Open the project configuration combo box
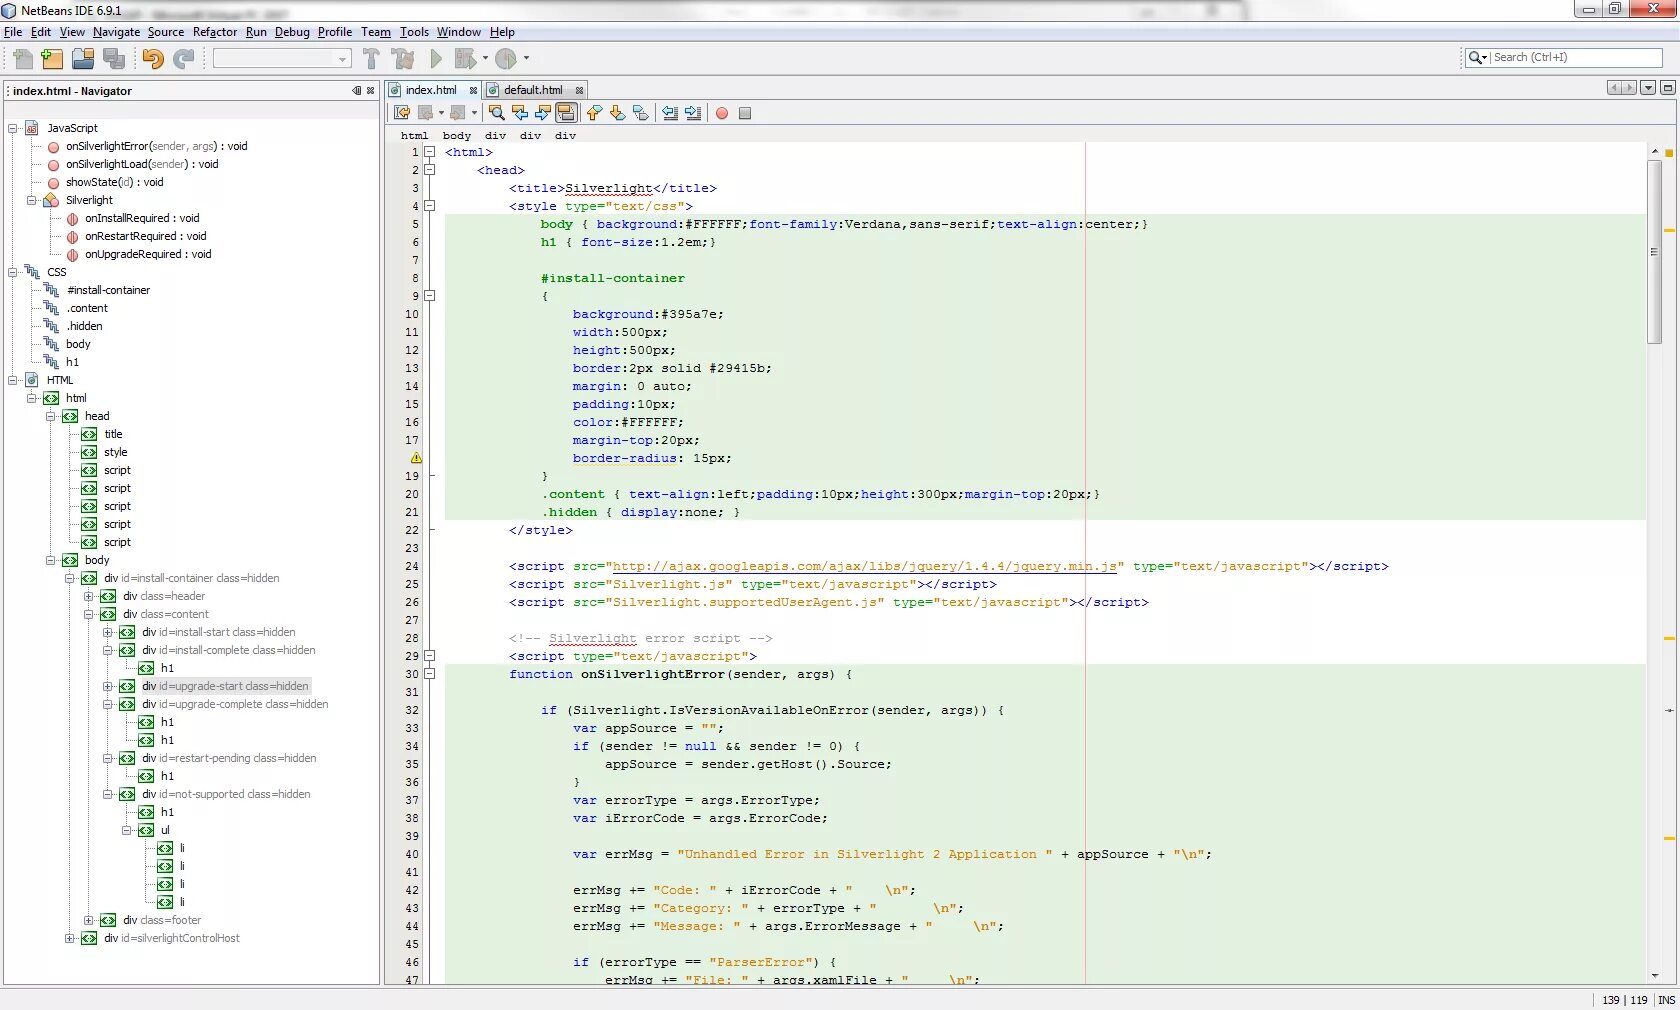 (x=282, y=59)
